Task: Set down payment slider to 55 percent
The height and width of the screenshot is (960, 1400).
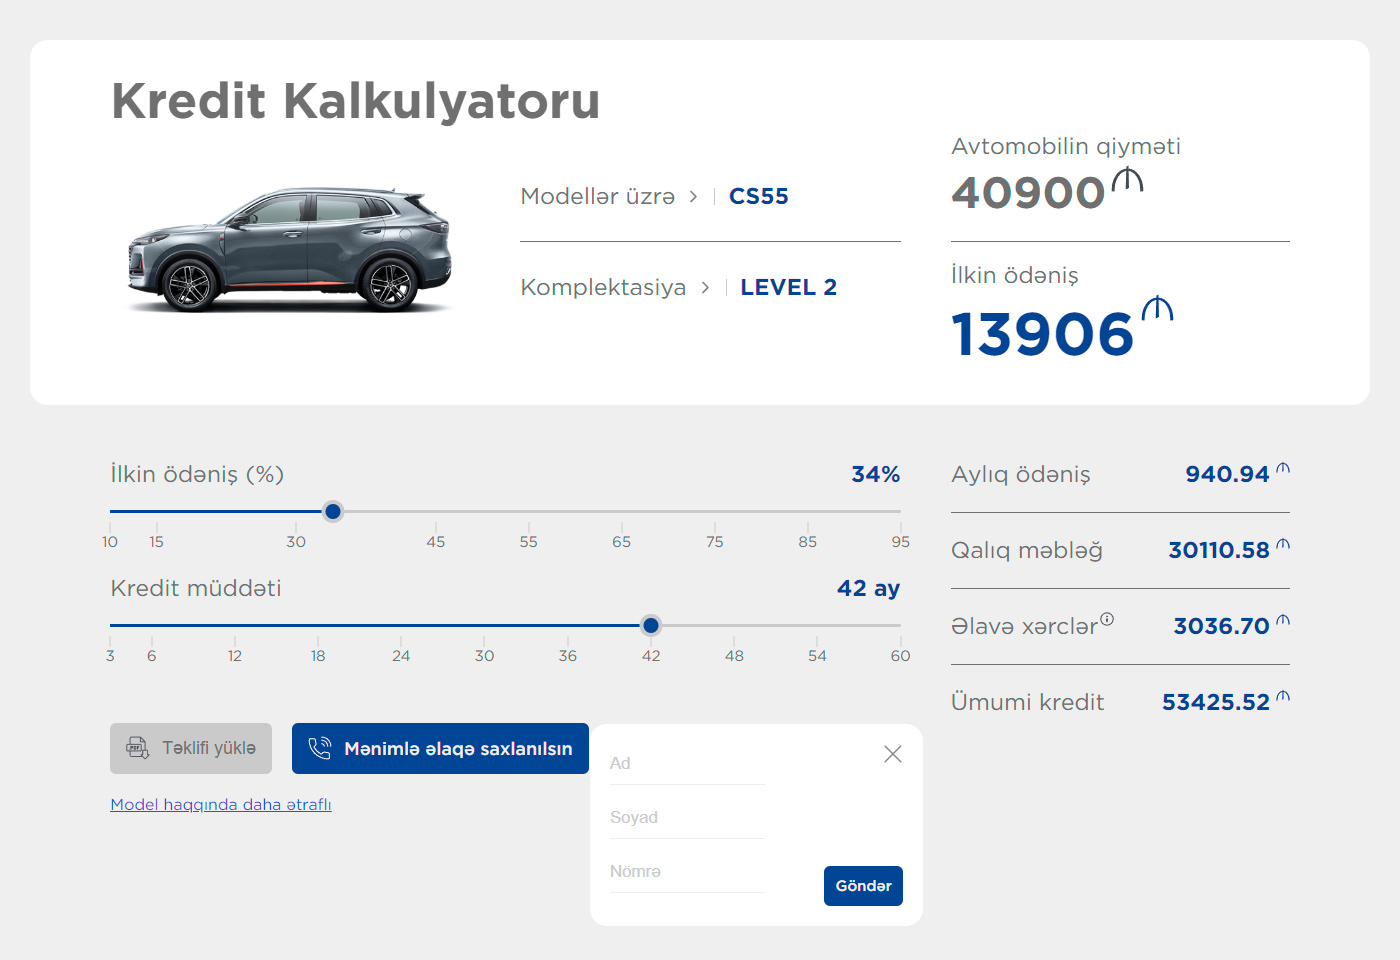Action: (528, 511)
